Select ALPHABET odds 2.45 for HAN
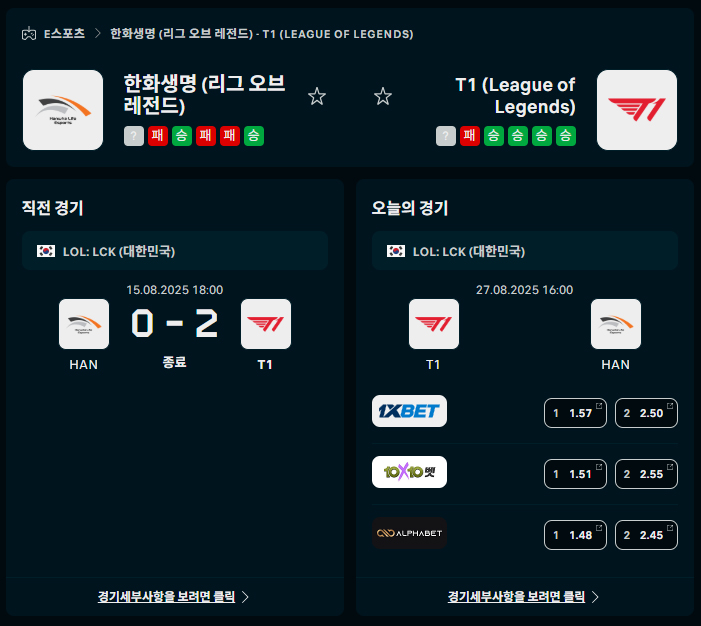This screenshot has height=626, width=701. (646, 535)
